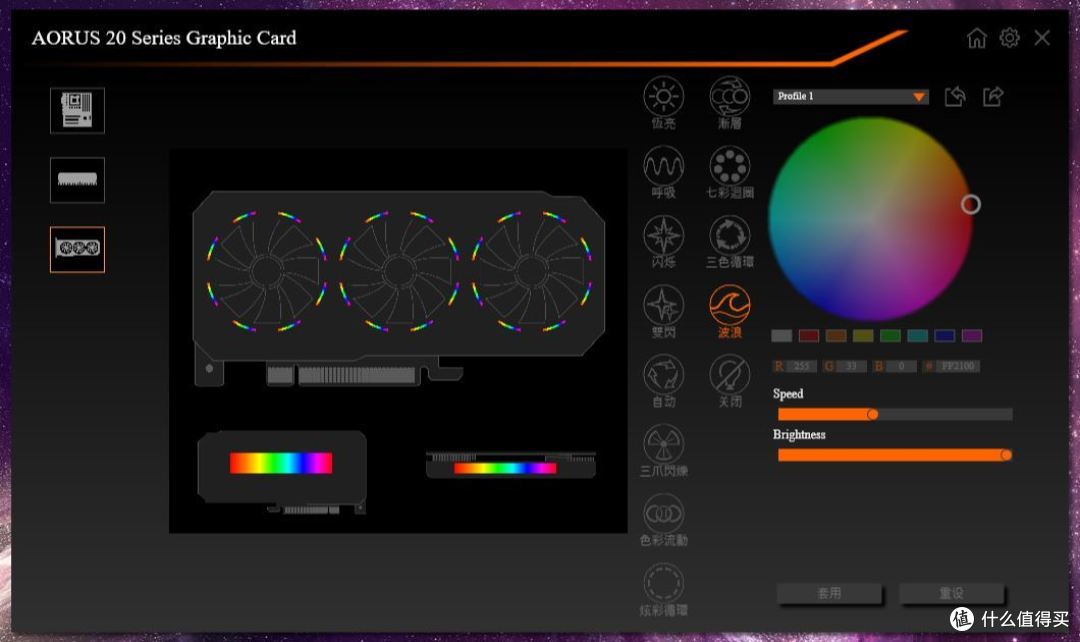This screenshot has width=1080, height=642.
Task: Switch to the motherboard device tab
Action: click(77, 110)
